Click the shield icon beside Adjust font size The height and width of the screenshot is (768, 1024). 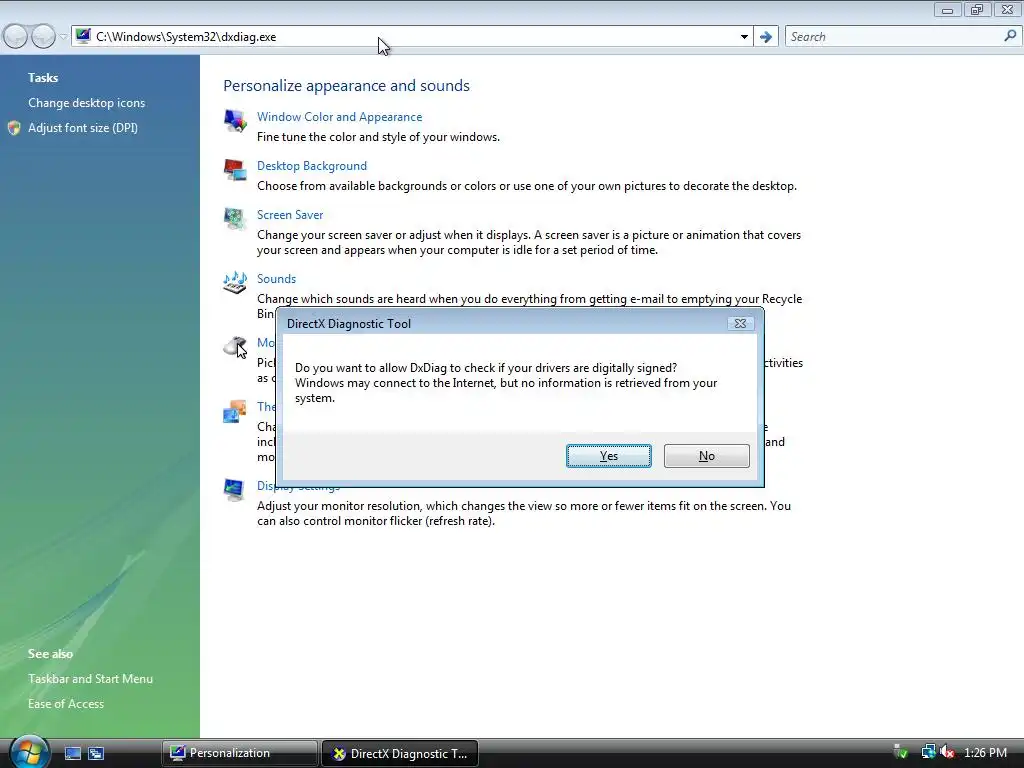coord(14,128)
